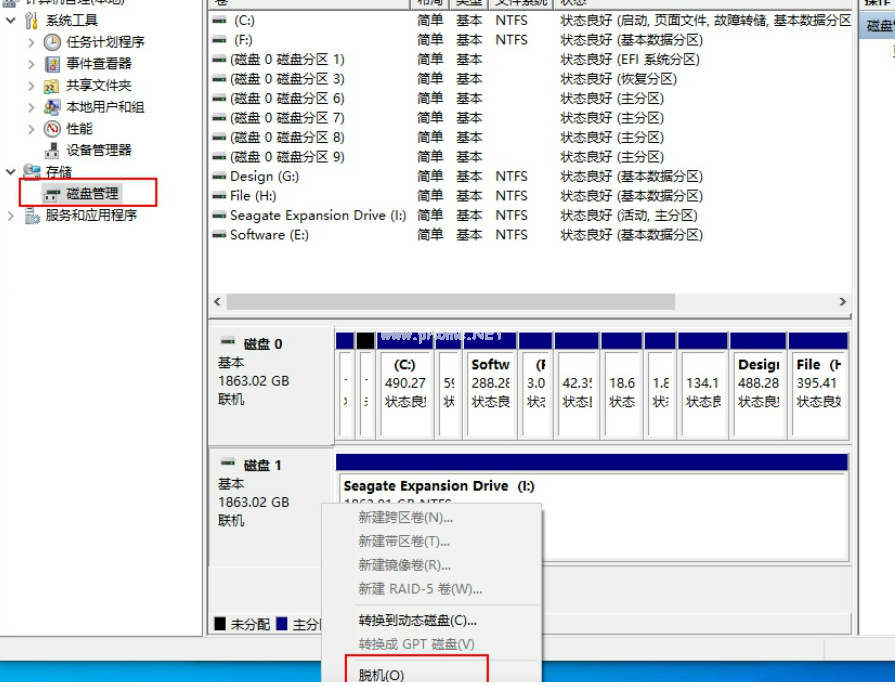Collapse the 存储 tree node

[11, 172]
